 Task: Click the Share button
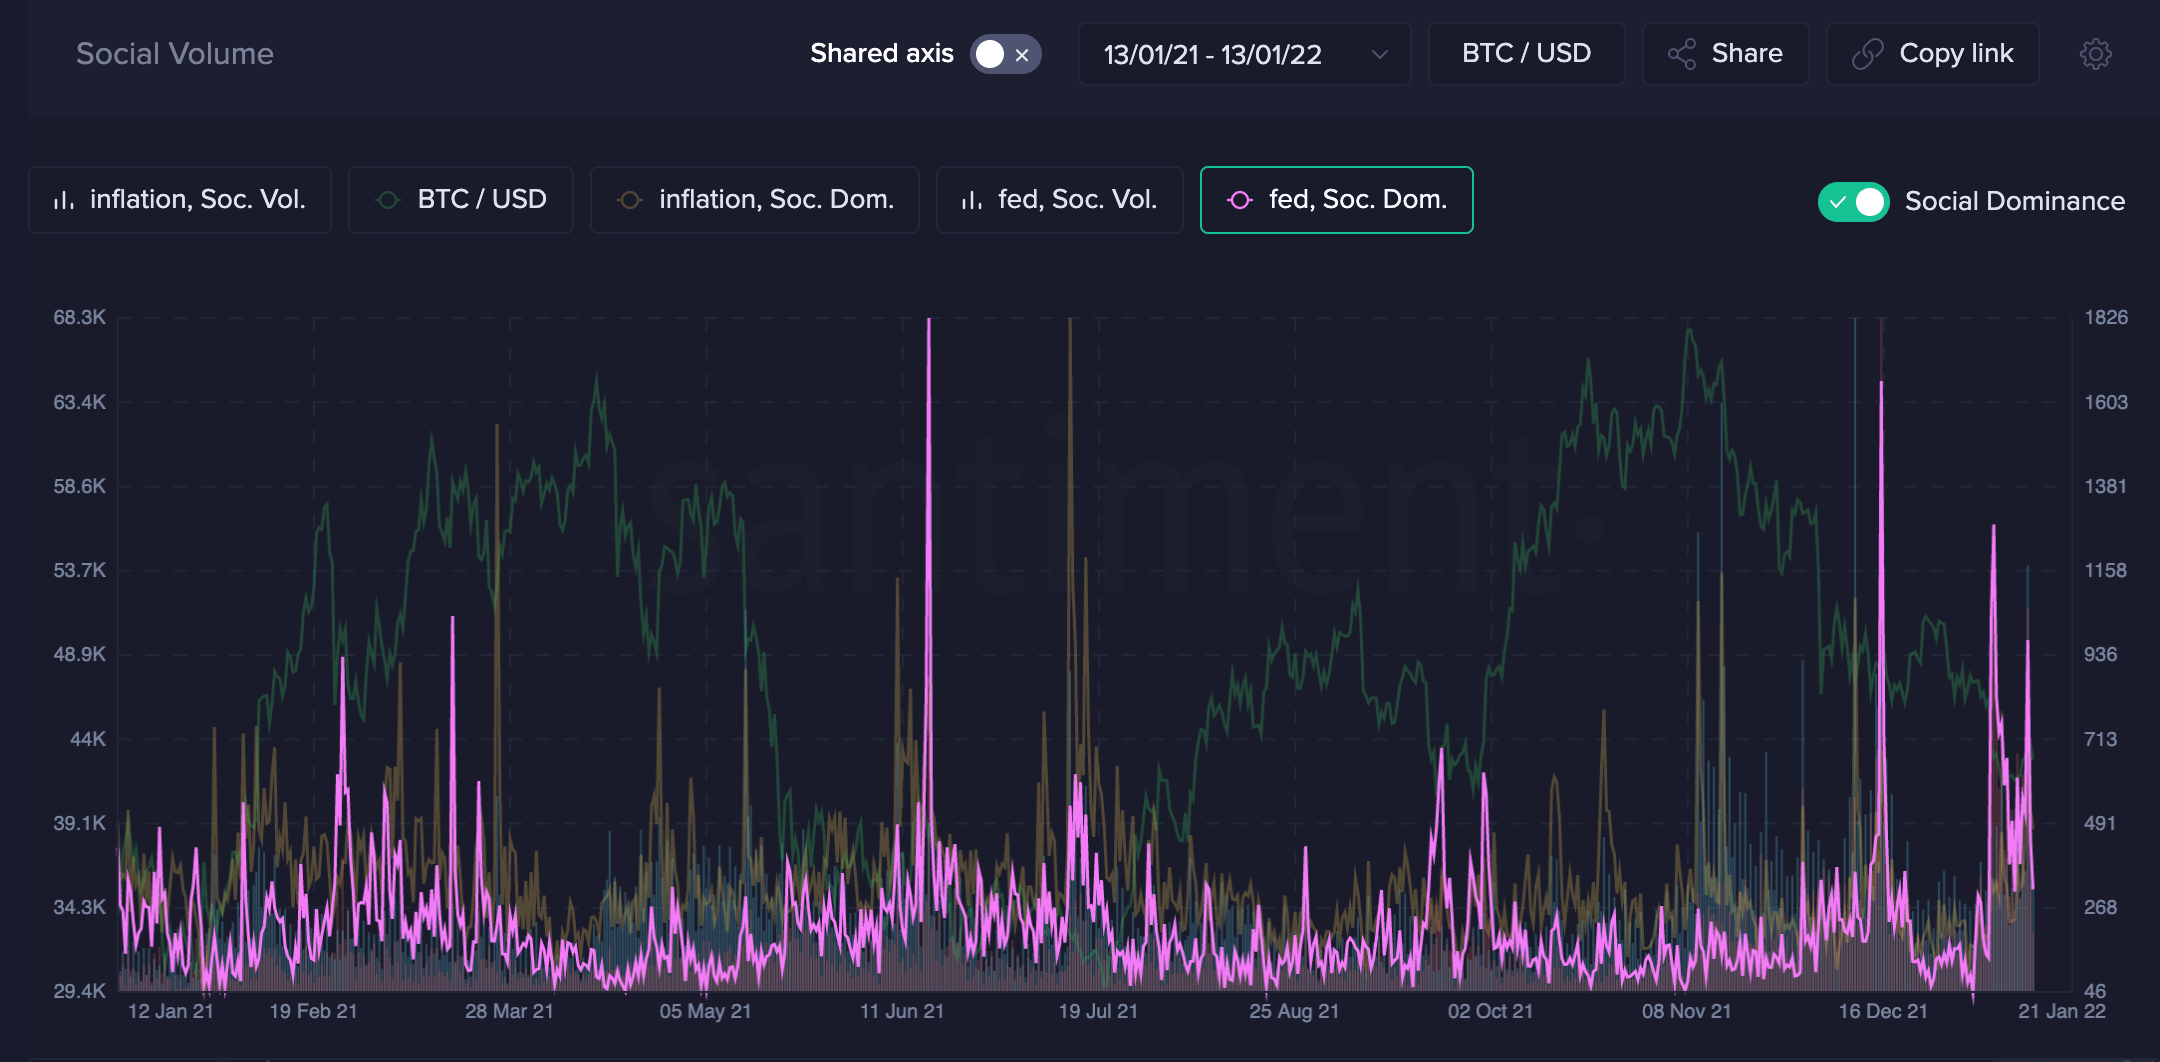point(1725,54)
